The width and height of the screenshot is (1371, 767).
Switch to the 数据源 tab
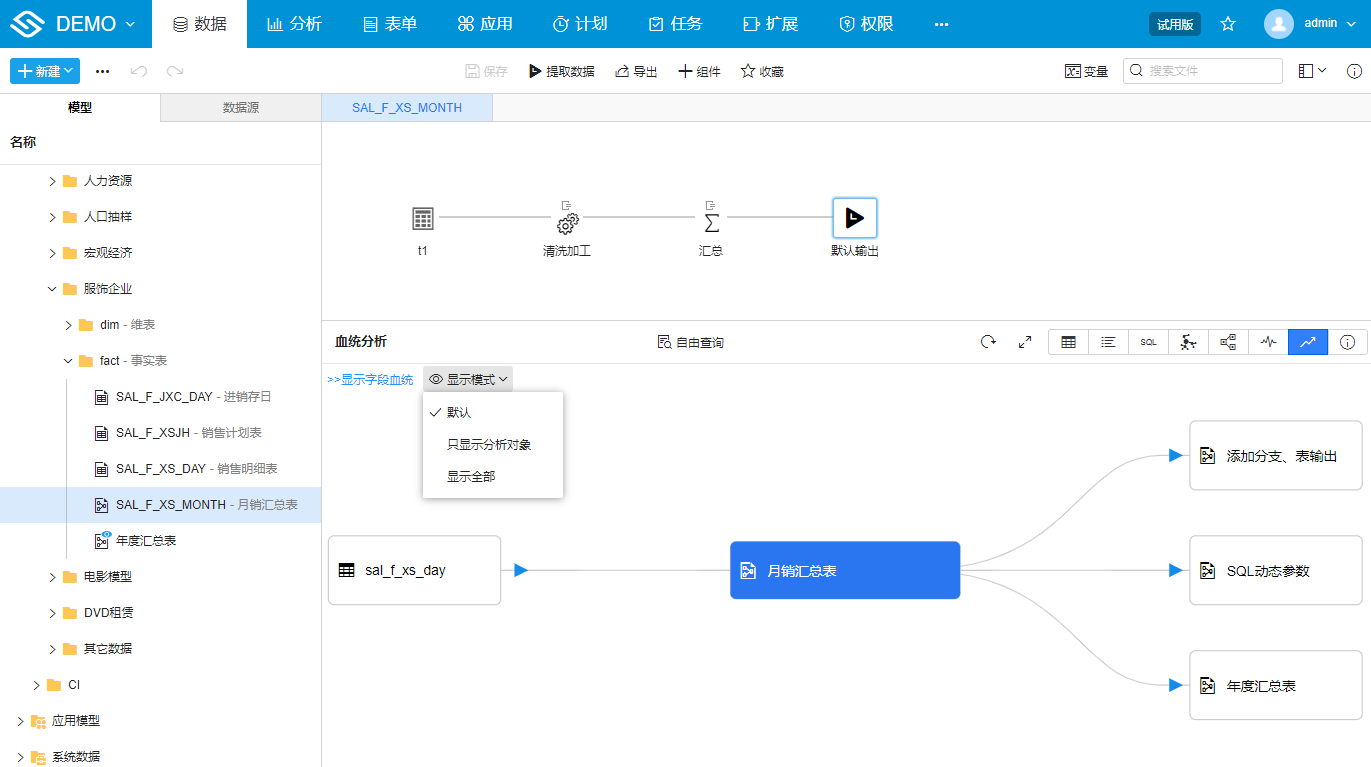click(240, 107)
